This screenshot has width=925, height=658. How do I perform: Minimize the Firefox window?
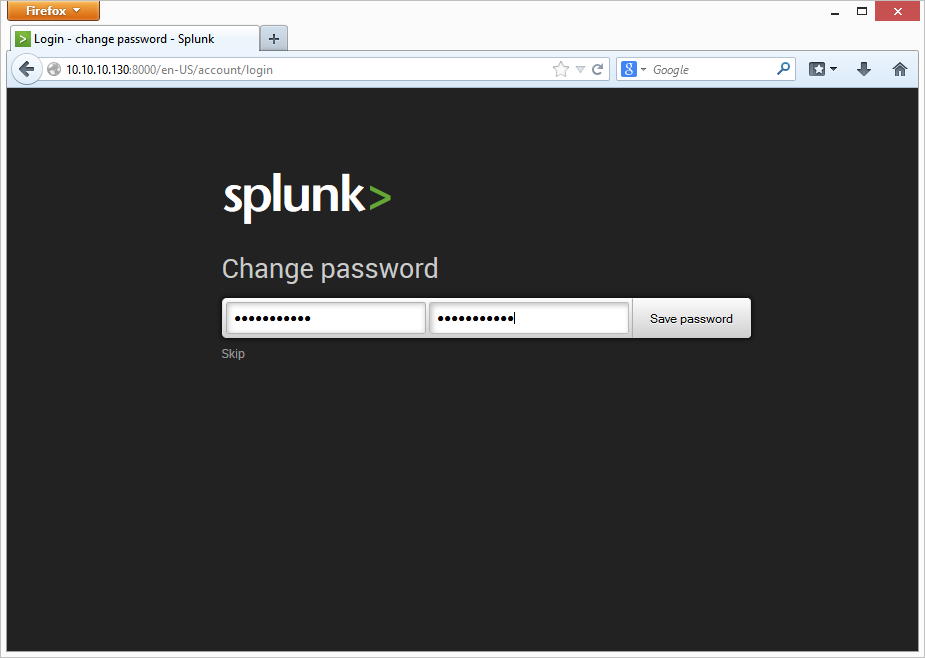coord(834,12)
